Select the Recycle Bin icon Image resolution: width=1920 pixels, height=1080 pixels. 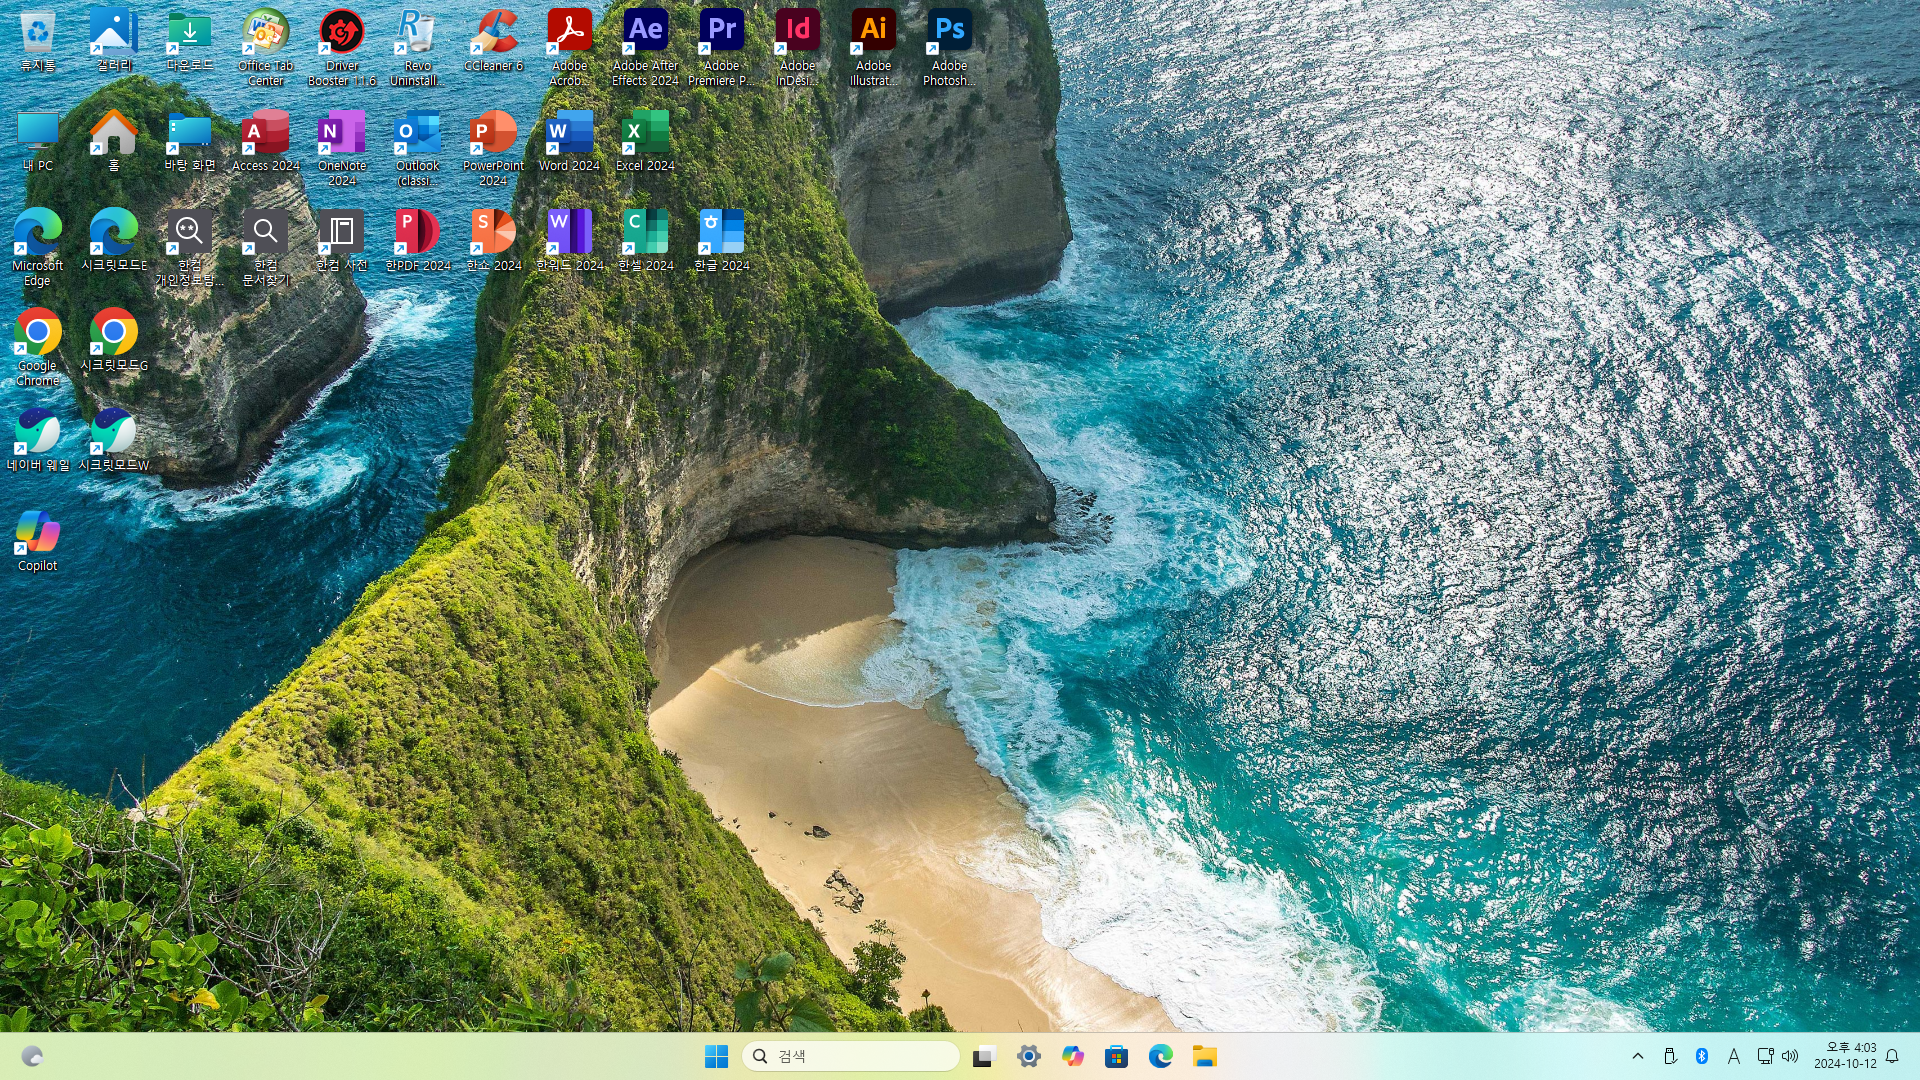coord(37,31)
